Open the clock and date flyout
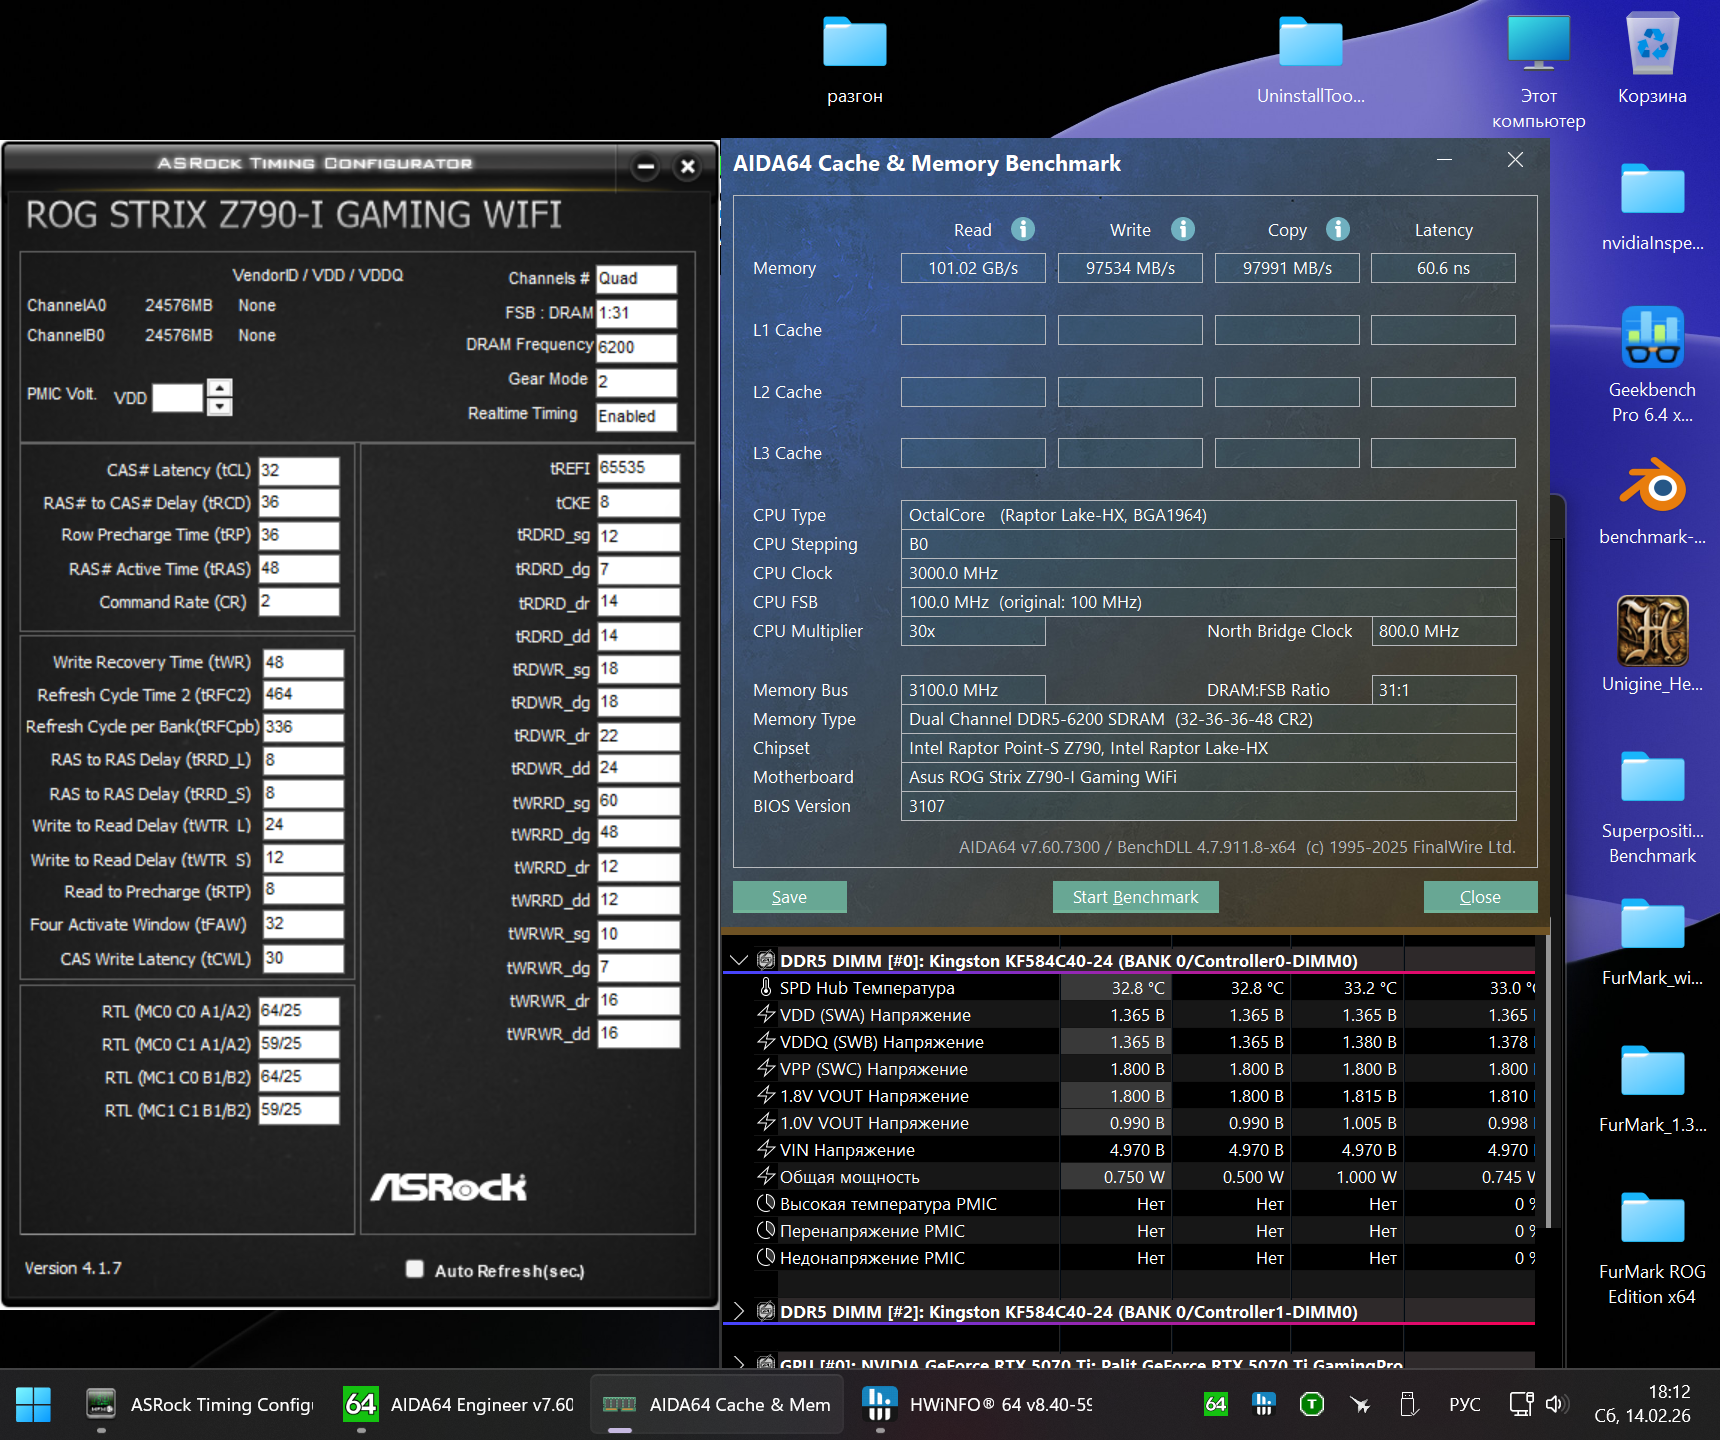This screenshot has height=1440, width=1720. (x=1642, y=1404)
